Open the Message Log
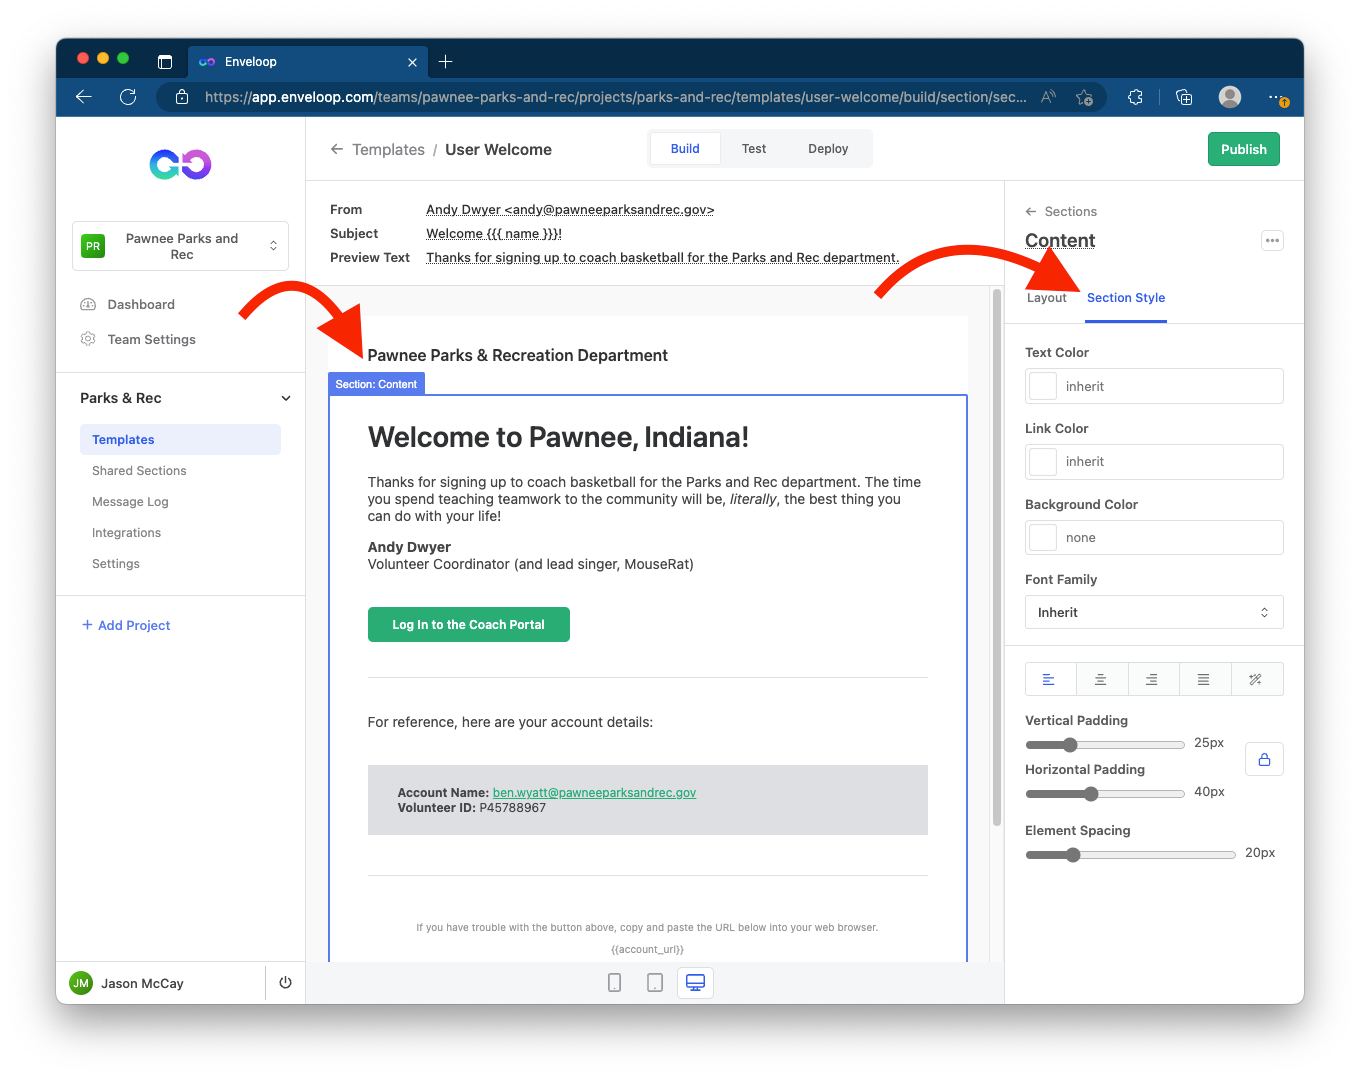This screenshot has width=1360, height=1078. (x=130, y=501)
